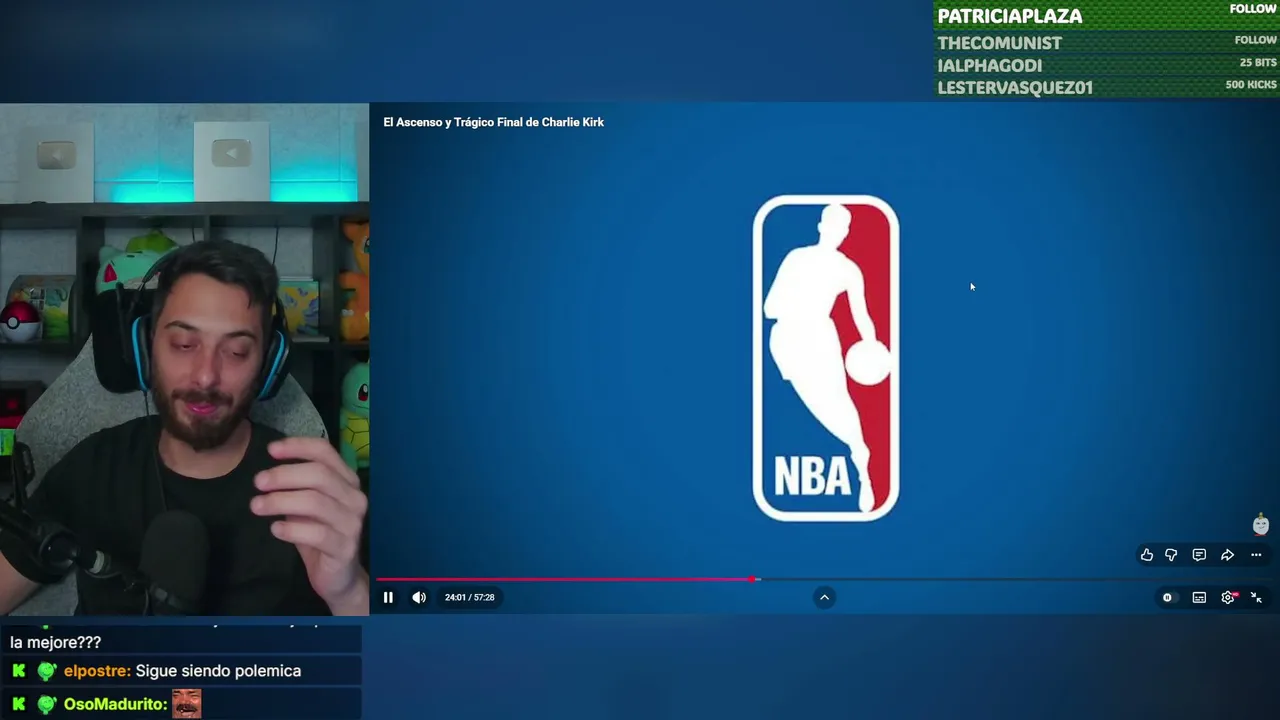
Task: Click Kick logo beside OsoMadurito message
Action: tap(19, 704)
